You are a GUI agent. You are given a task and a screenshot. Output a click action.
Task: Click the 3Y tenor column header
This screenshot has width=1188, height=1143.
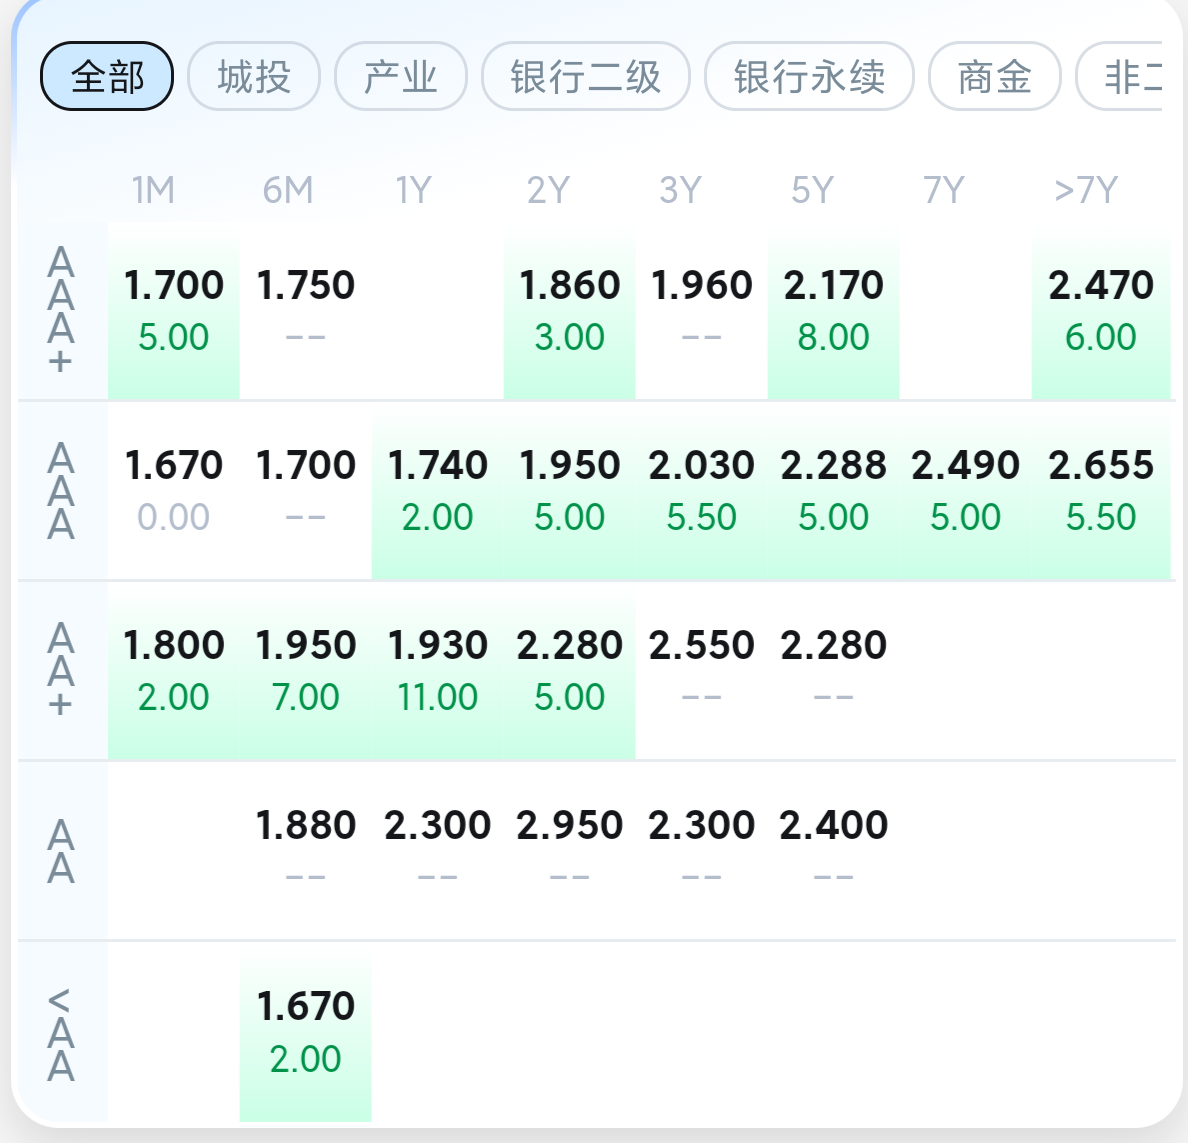point(680,190)
